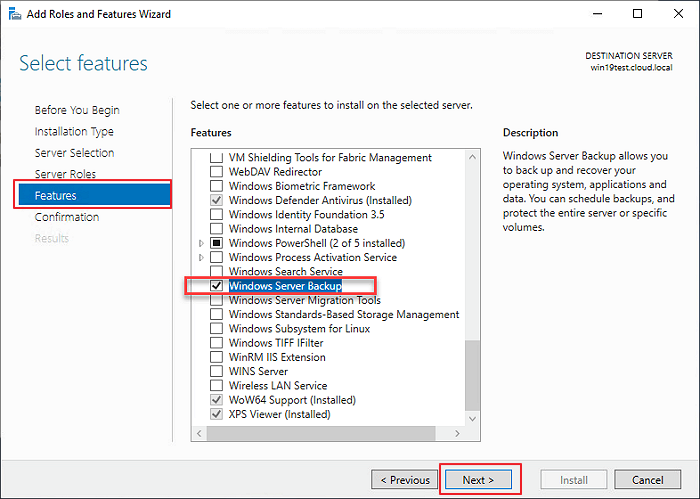700x499 pixels.
Task: Tick the Windows Biometric Framework checkbox
Action: tap(216, 186)
